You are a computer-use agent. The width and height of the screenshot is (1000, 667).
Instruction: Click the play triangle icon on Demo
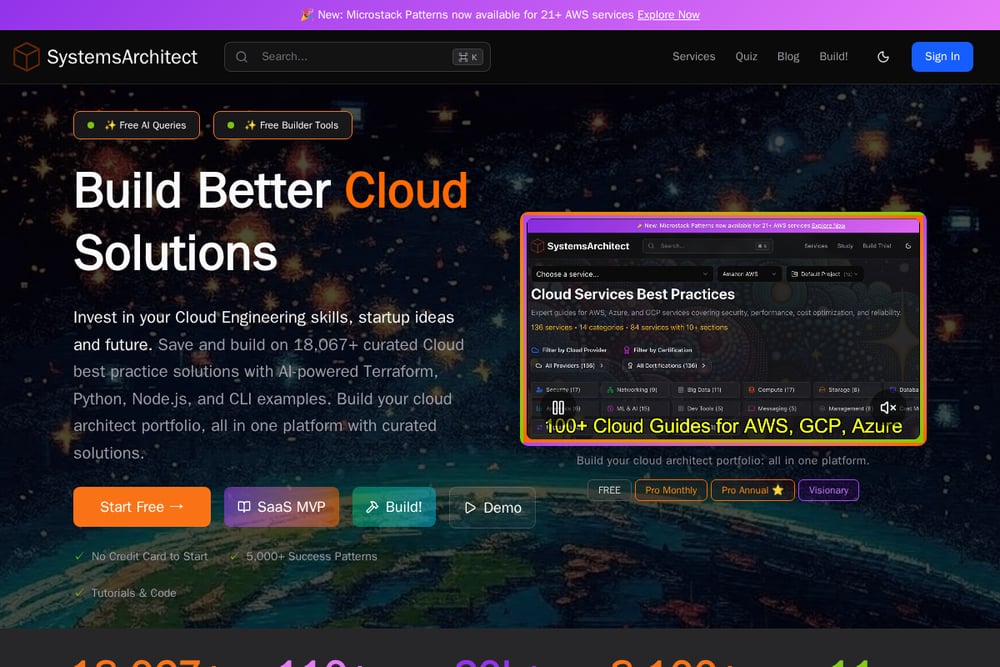coord(470,508)
